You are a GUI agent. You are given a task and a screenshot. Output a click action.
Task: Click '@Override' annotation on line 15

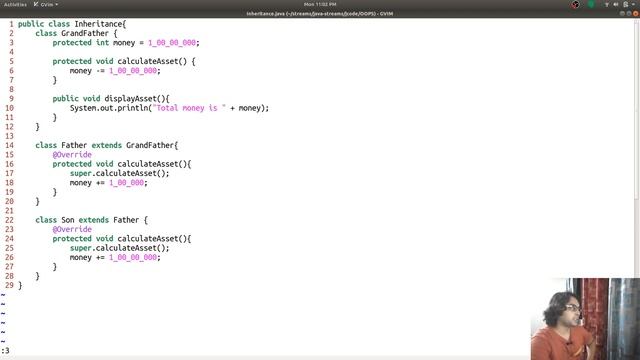[x=72, y=155]
